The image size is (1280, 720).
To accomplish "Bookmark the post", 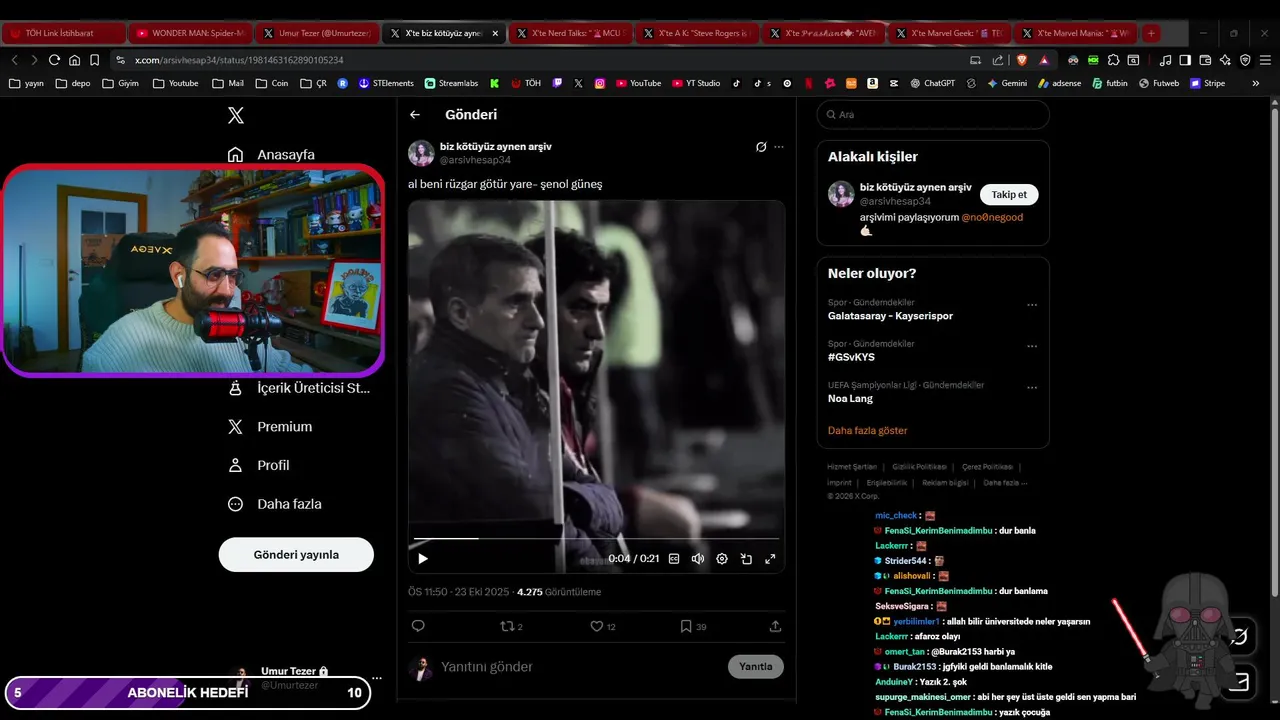I will (x=686, y=626).
